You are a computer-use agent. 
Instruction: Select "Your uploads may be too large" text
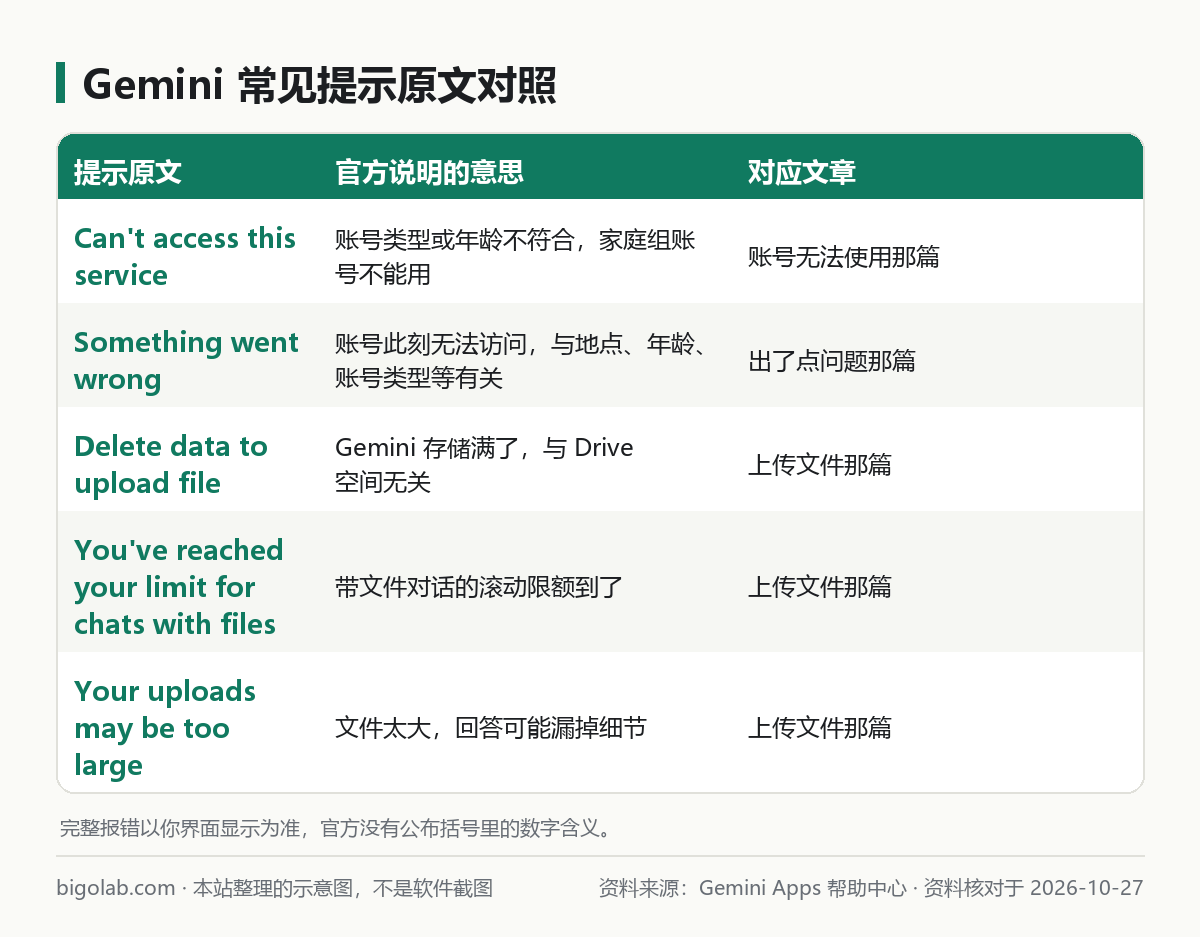165,728
